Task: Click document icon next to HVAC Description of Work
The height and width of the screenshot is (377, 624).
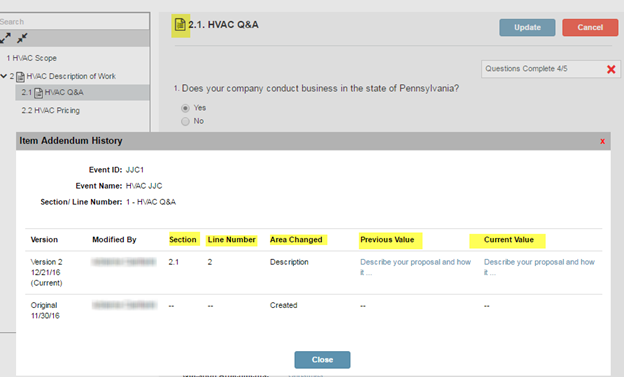Action: click(x=20, y=76)
